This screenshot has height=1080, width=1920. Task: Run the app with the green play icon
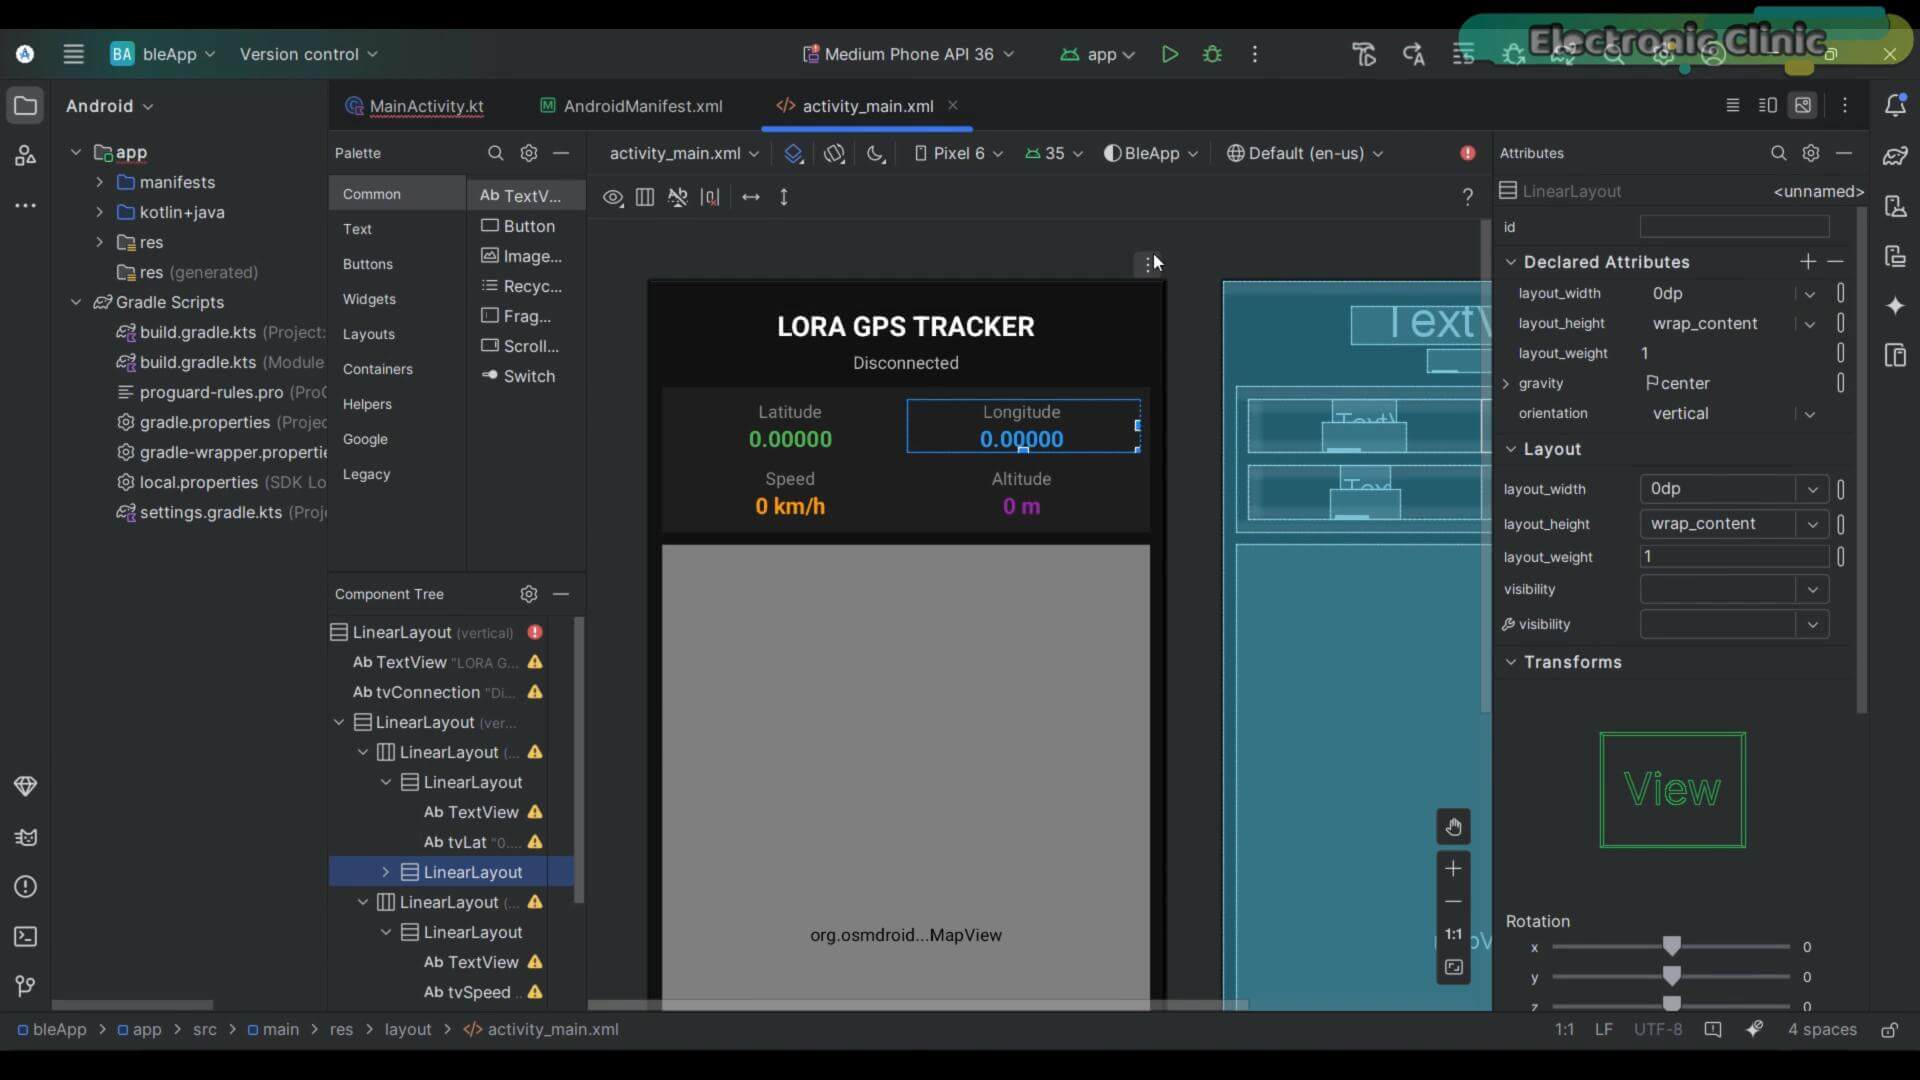(x=1169, y=54)
